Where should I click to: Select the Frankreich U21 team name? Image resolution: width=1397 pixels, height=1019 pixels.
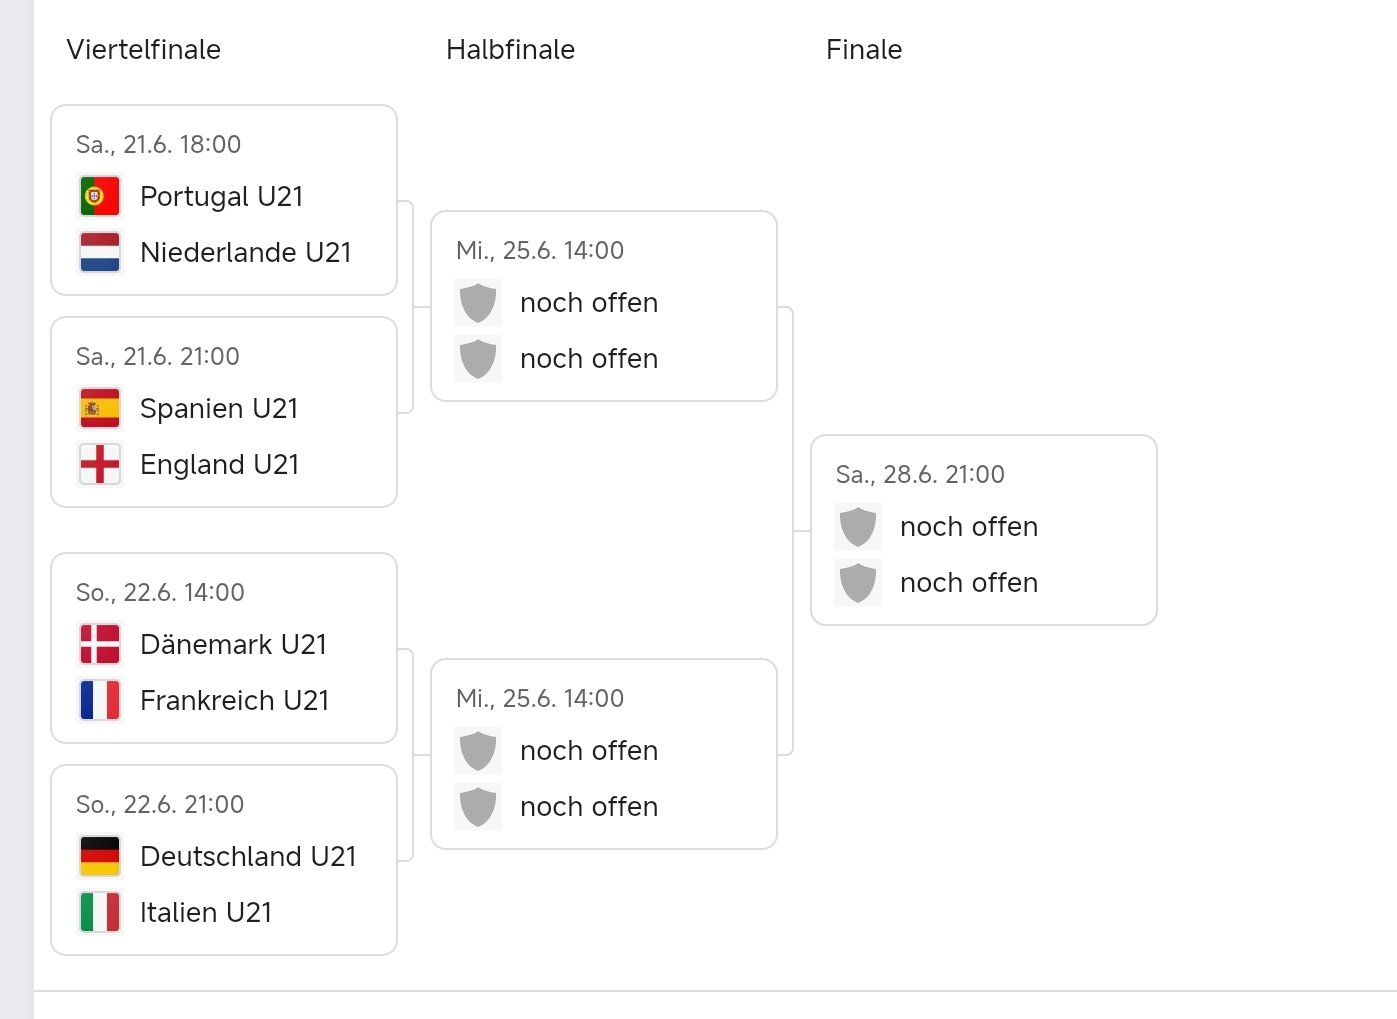tap(234, 700)
